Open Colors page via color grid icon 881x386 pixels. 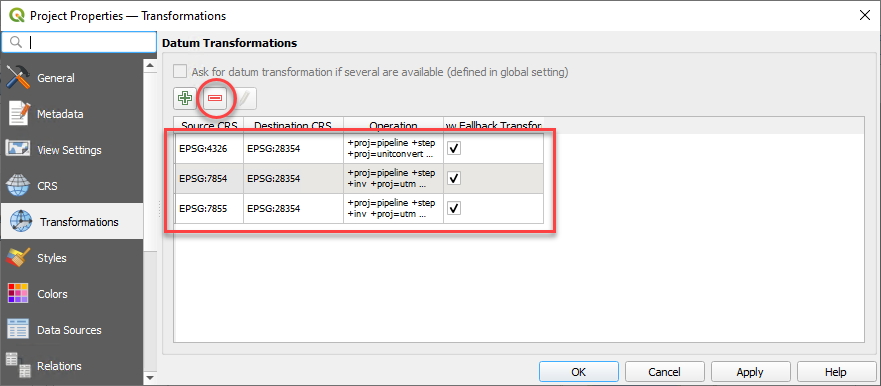click(x=19, y=294)
